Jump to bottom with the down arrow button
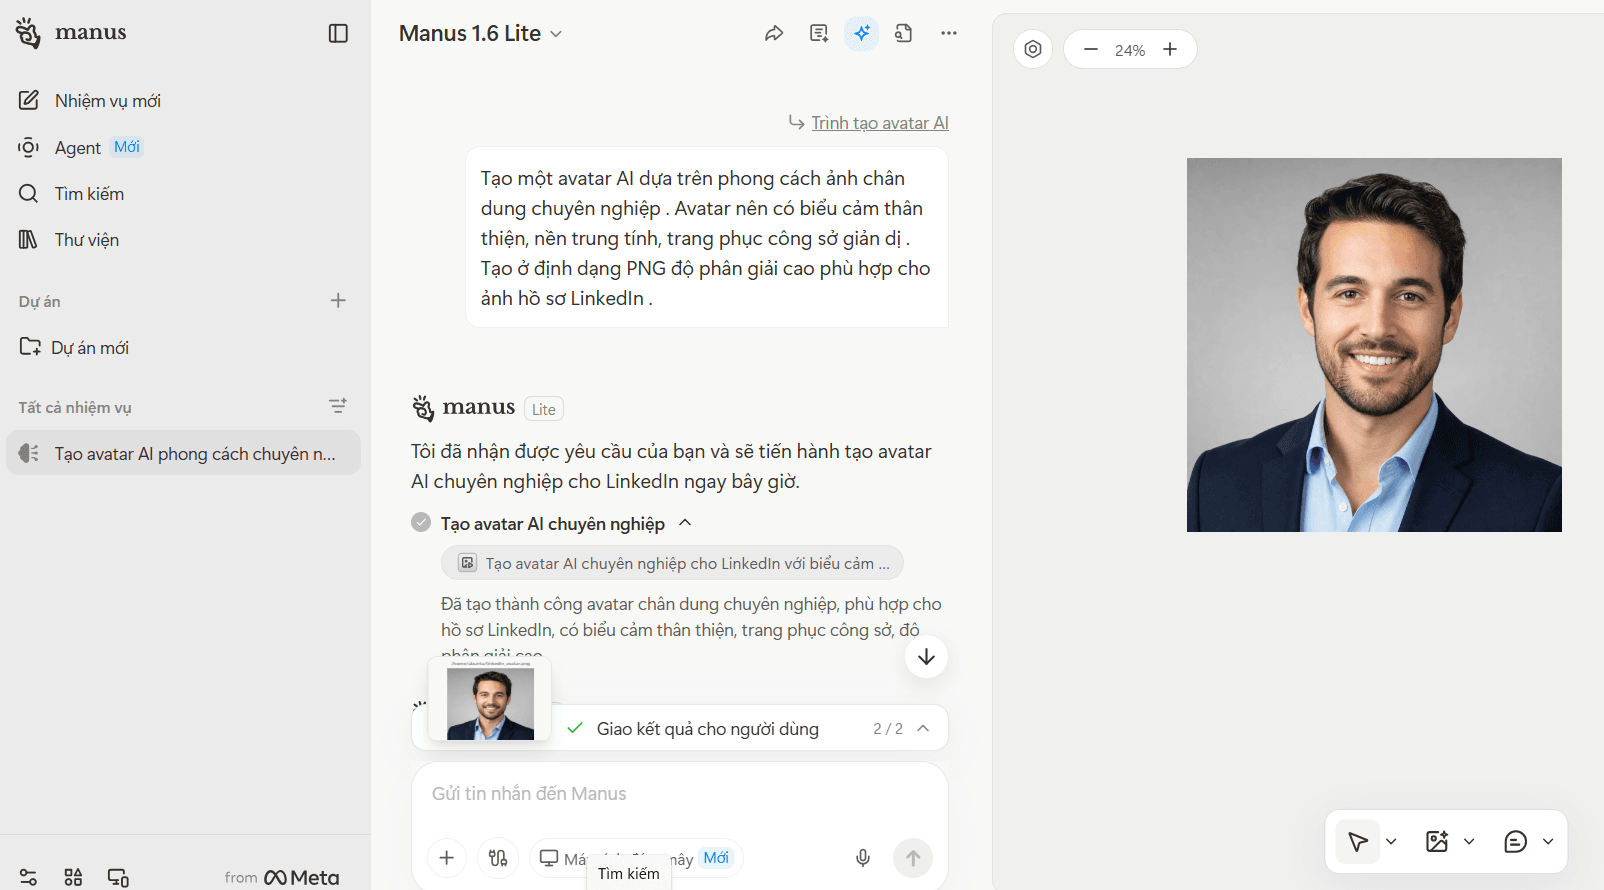The height and width of the screenshot is (890, 1604). (926, 656)
